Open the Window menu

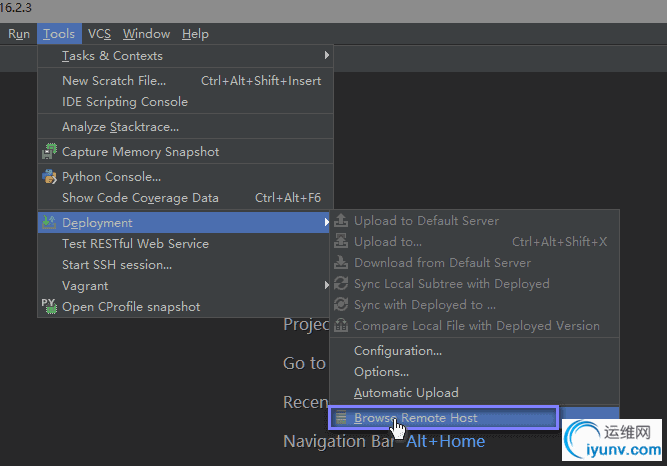coord(146,34)
